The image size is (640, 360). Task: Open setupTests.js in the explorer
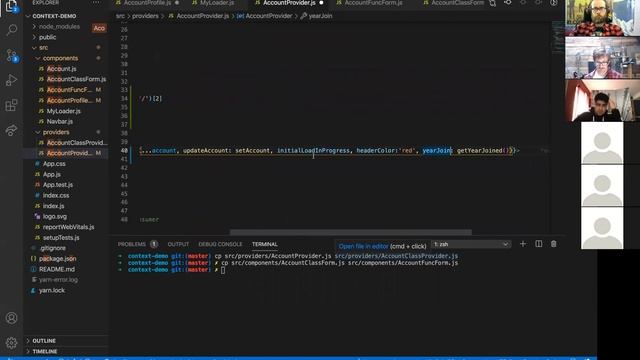(61, 238)
